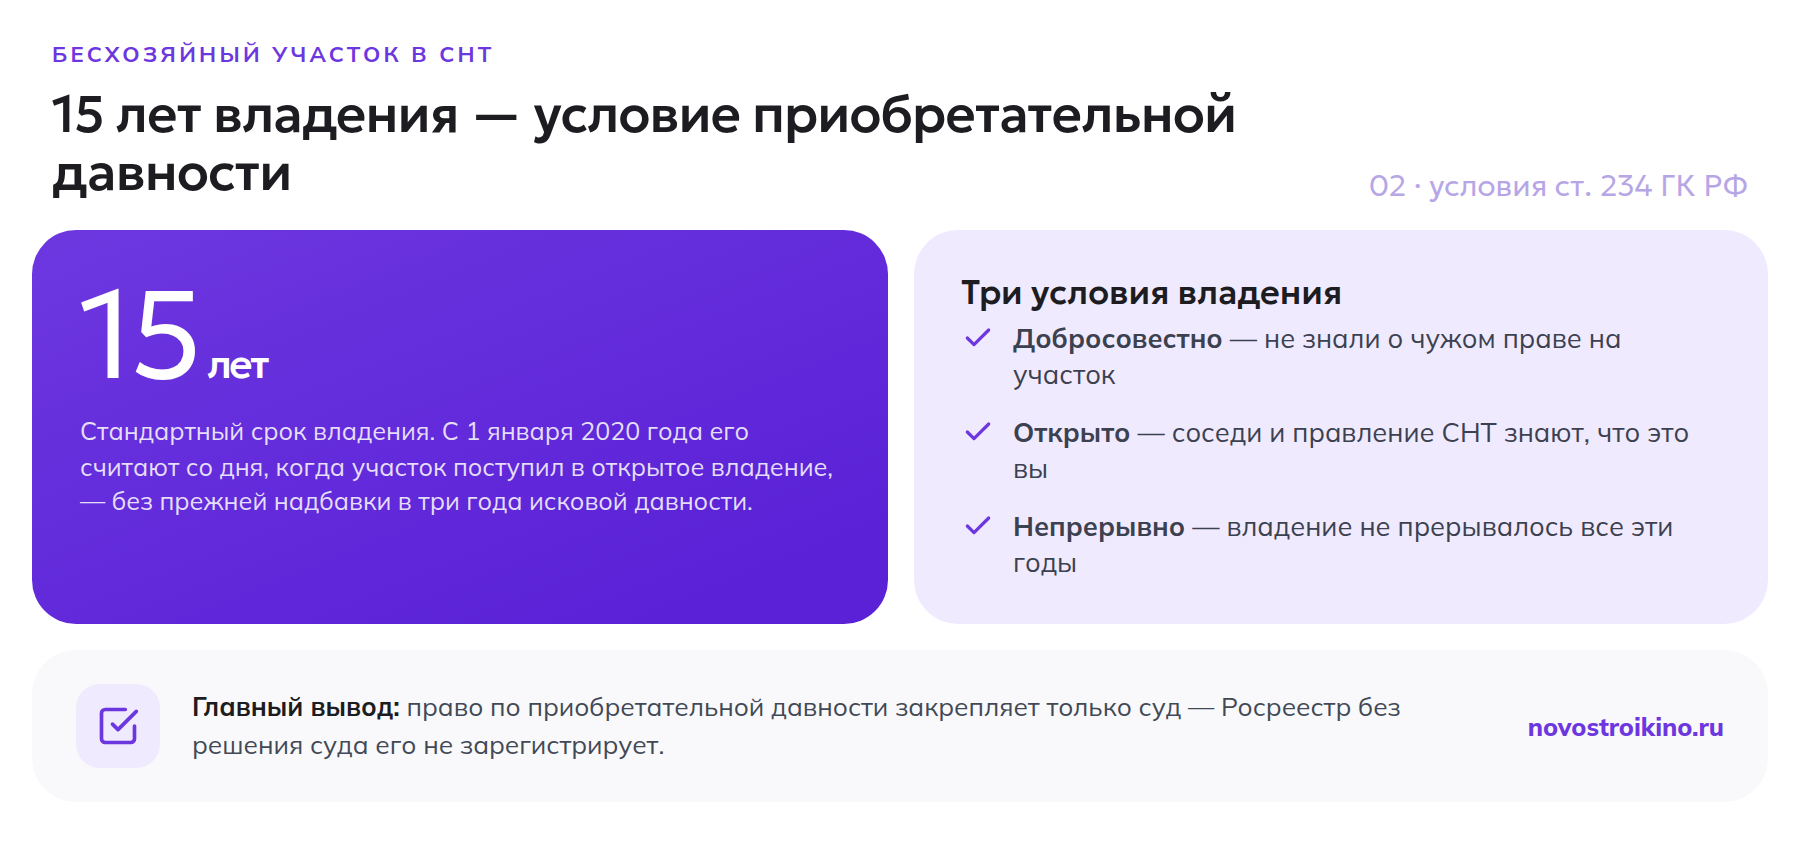Click the bold word 'Открыто'

(x=1071, y=433)
